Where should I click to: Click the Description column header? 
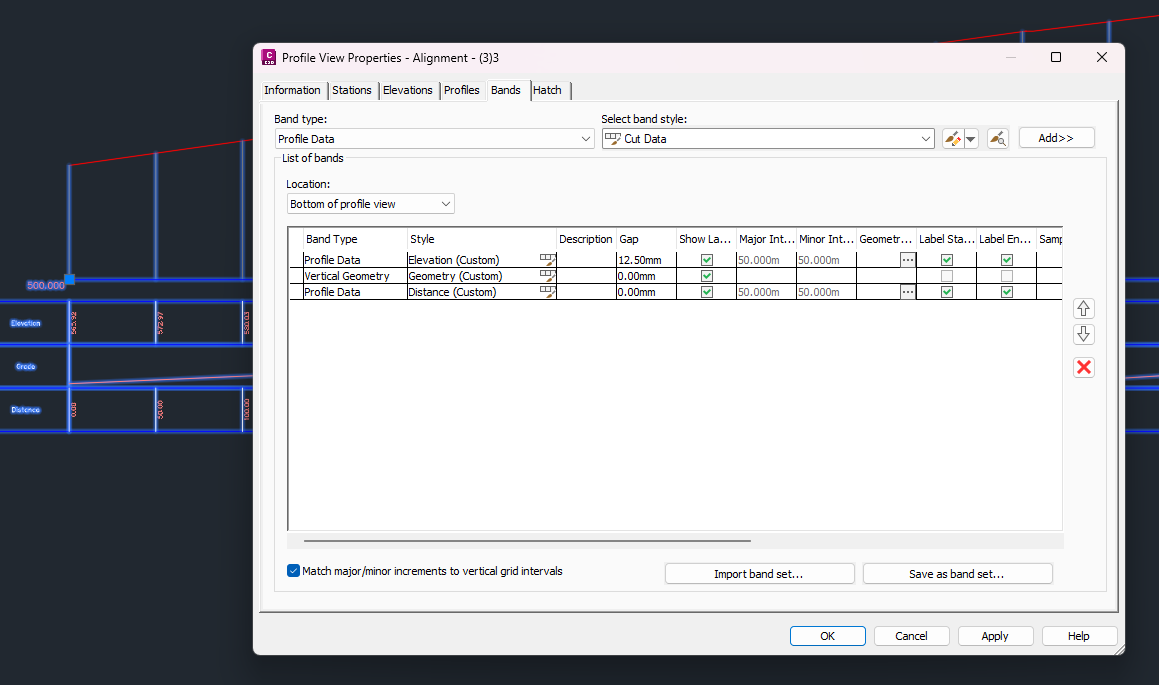pos(586,239)
